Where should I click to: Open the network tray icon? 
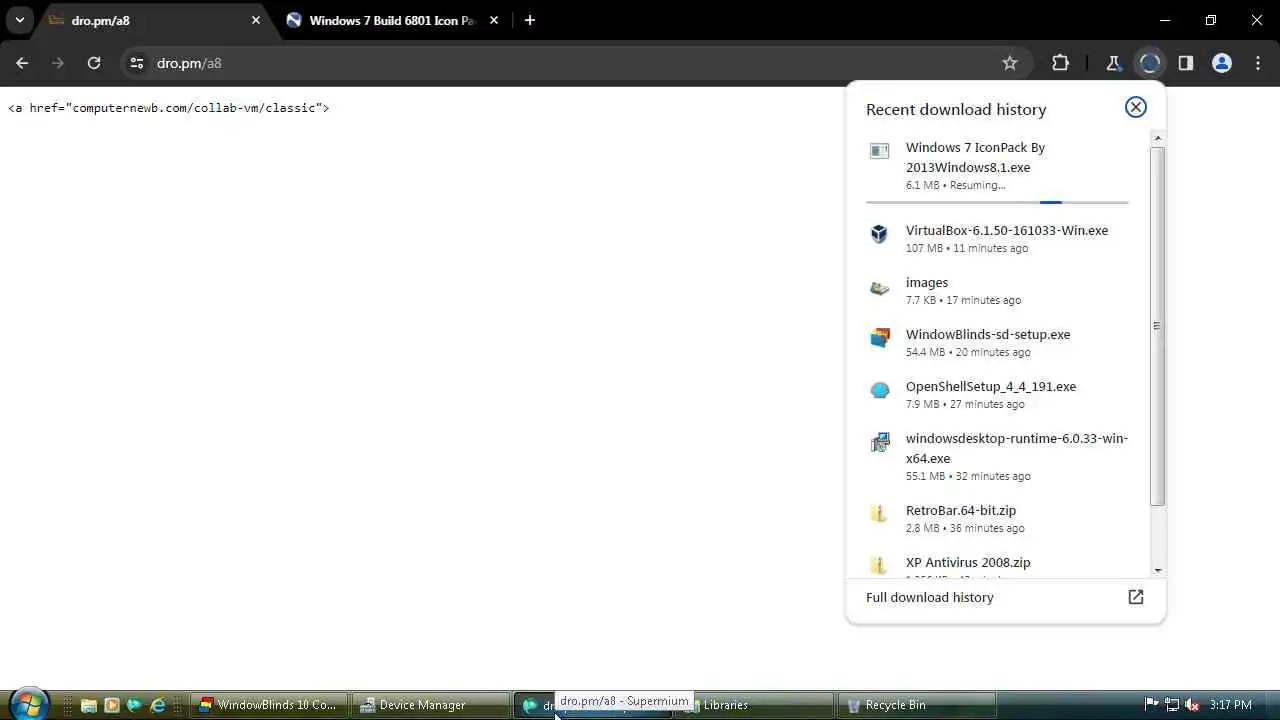click(1172, 705)
